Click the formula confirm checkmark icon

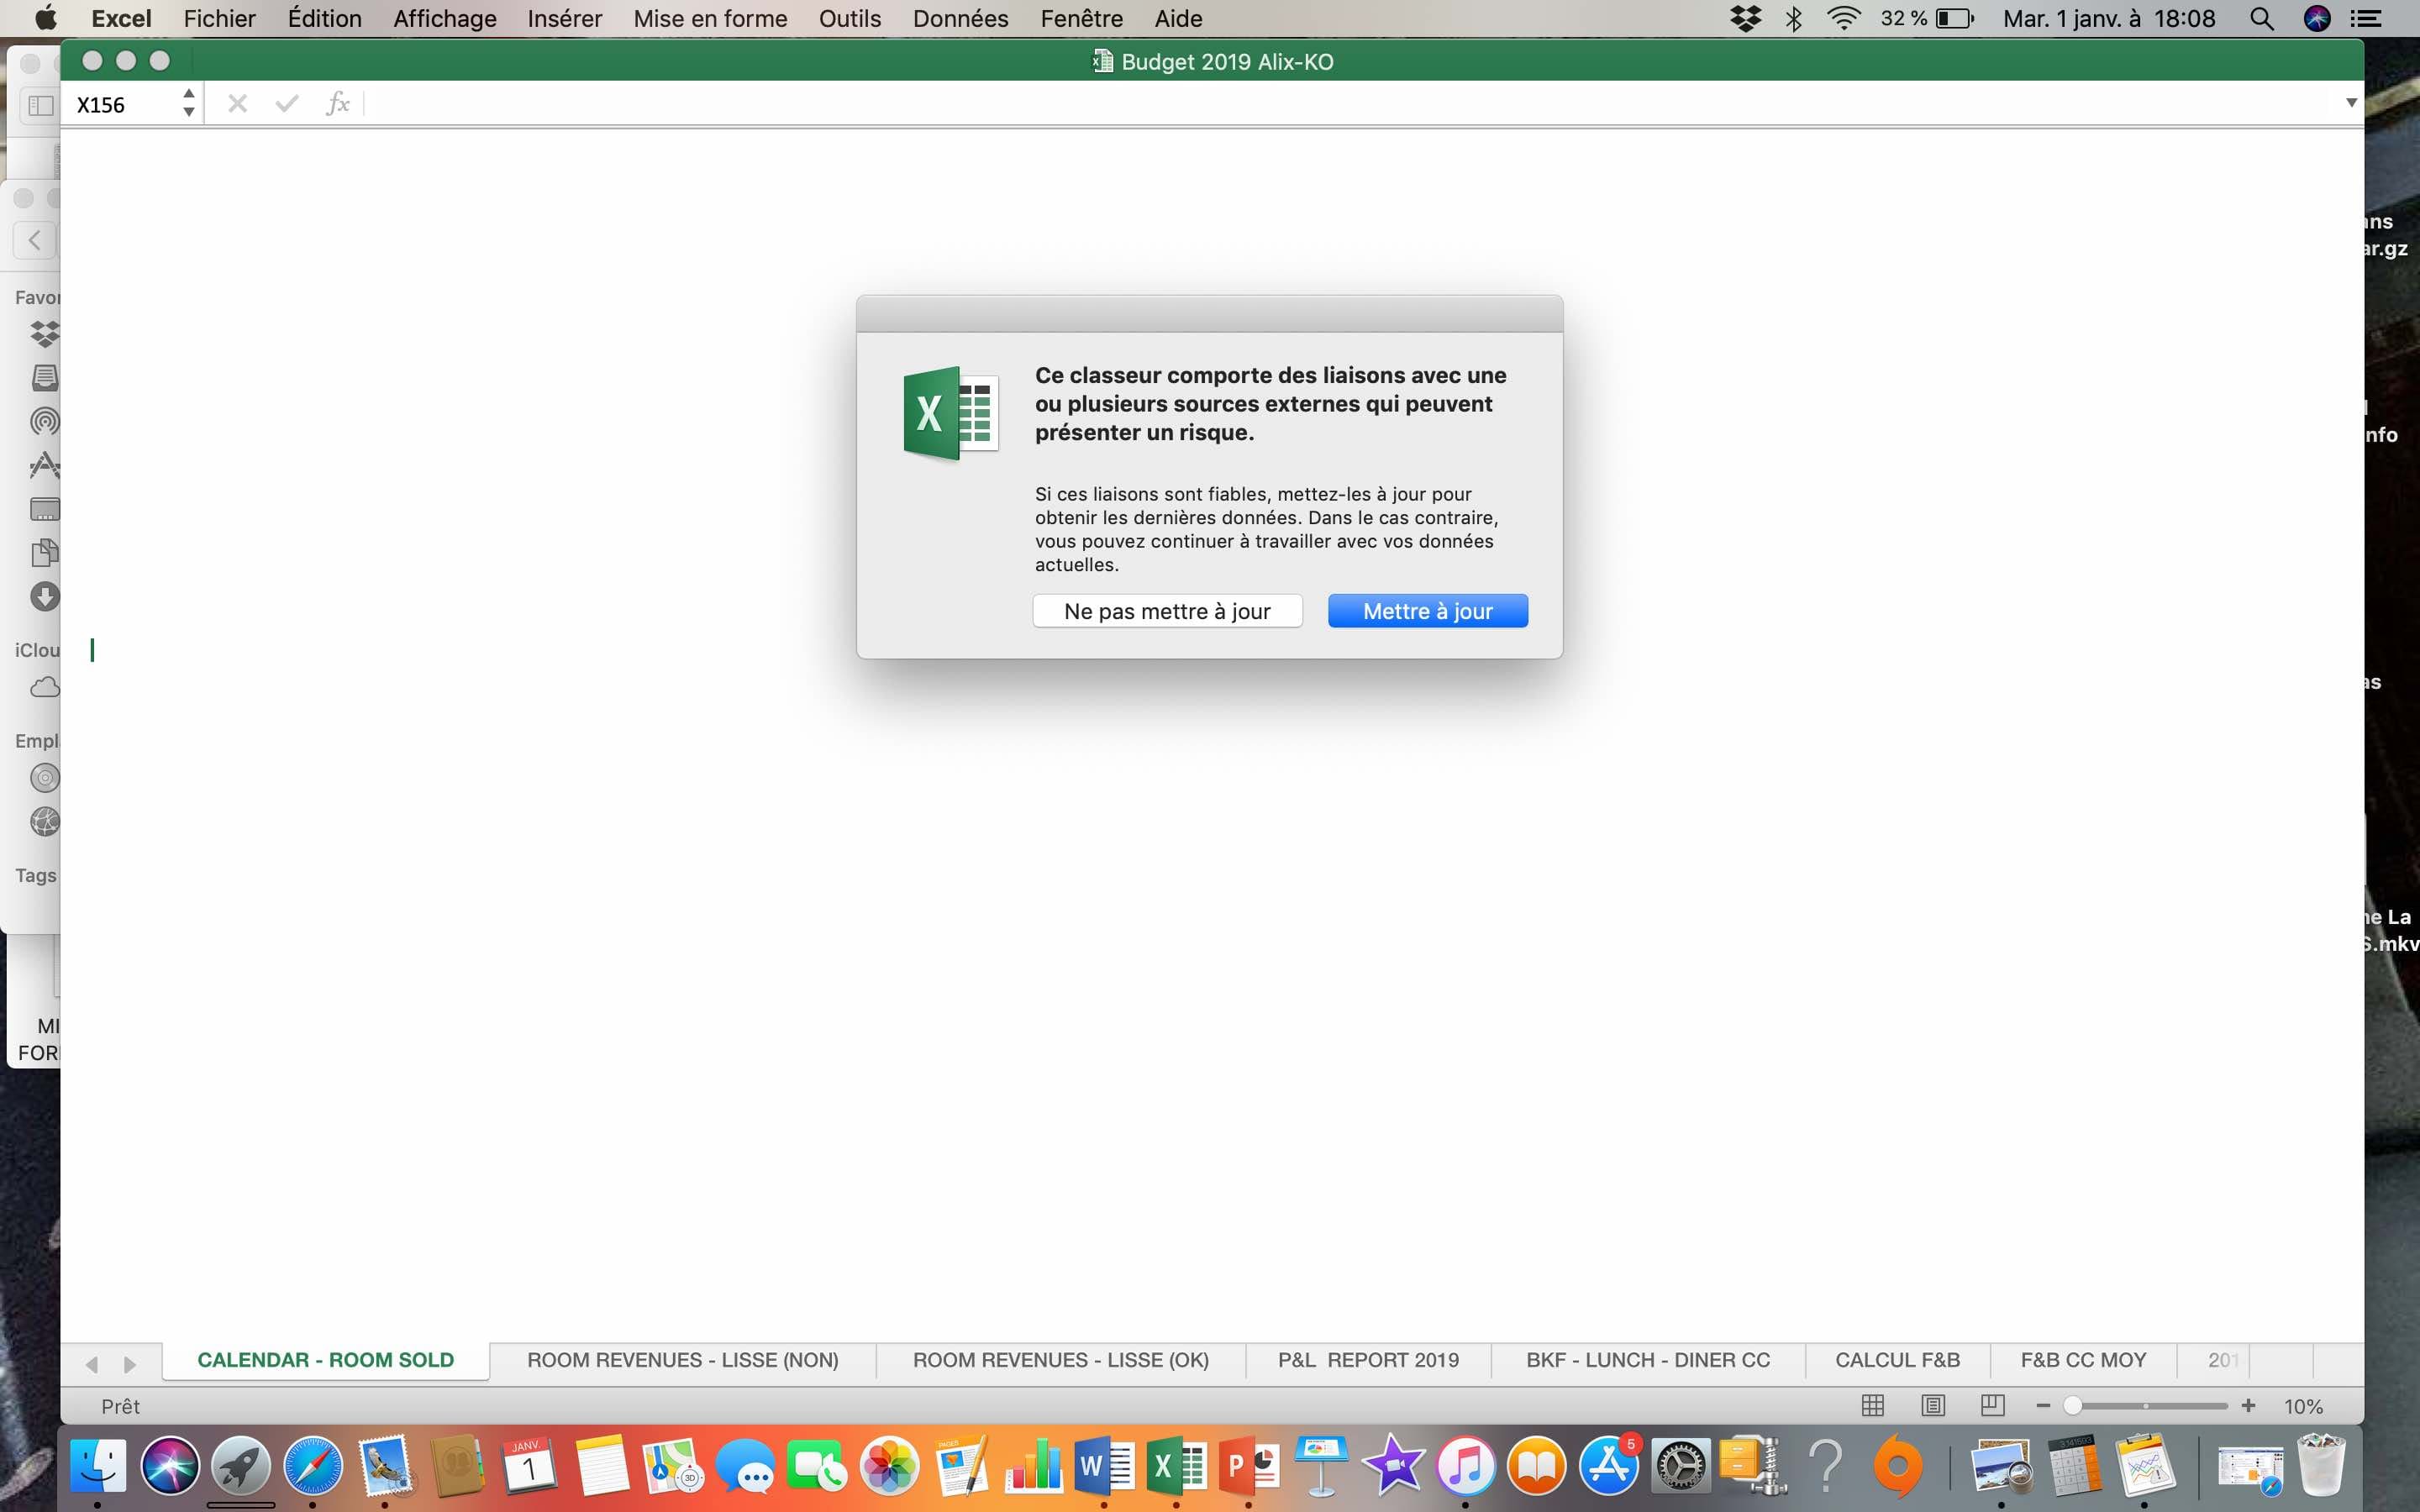[x=287, y=104]
